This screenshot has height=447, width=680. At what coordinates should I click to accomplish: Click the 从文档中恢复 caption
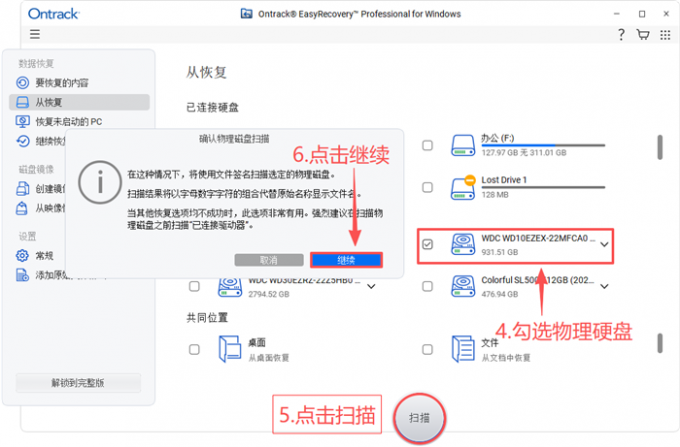506,358
